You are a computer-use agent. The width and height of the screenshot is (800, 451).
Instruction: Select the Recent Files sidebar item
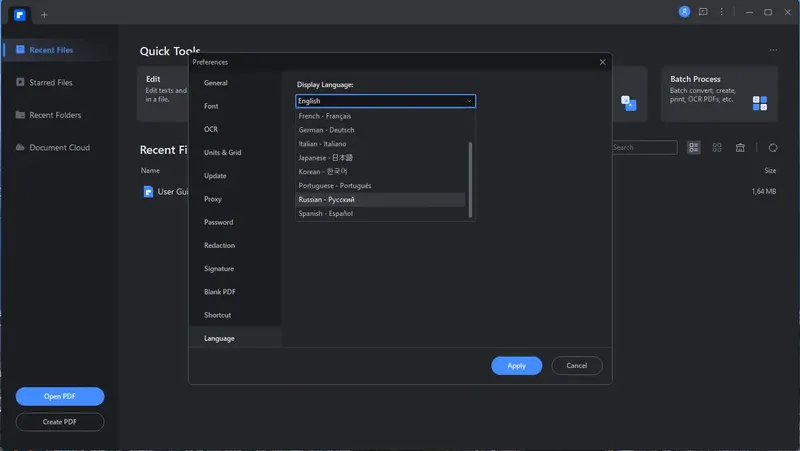(x=57, y=50)
